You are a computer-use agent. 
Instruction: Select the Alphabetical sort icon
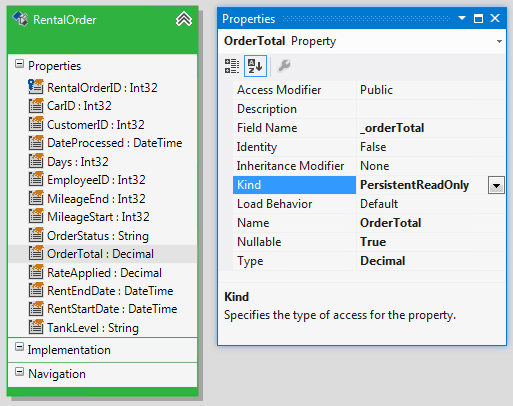tap(255, 66)
